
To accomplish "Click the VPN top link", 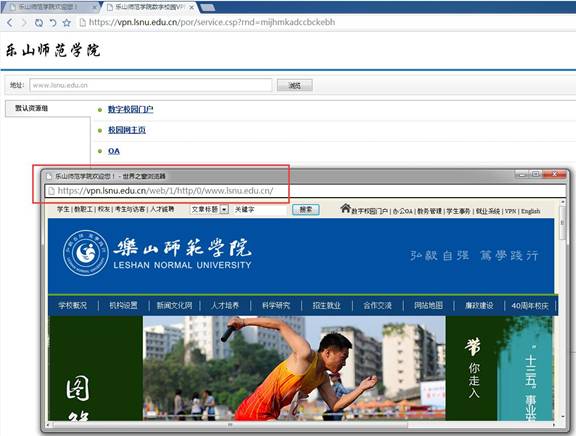I will [510, 211].
